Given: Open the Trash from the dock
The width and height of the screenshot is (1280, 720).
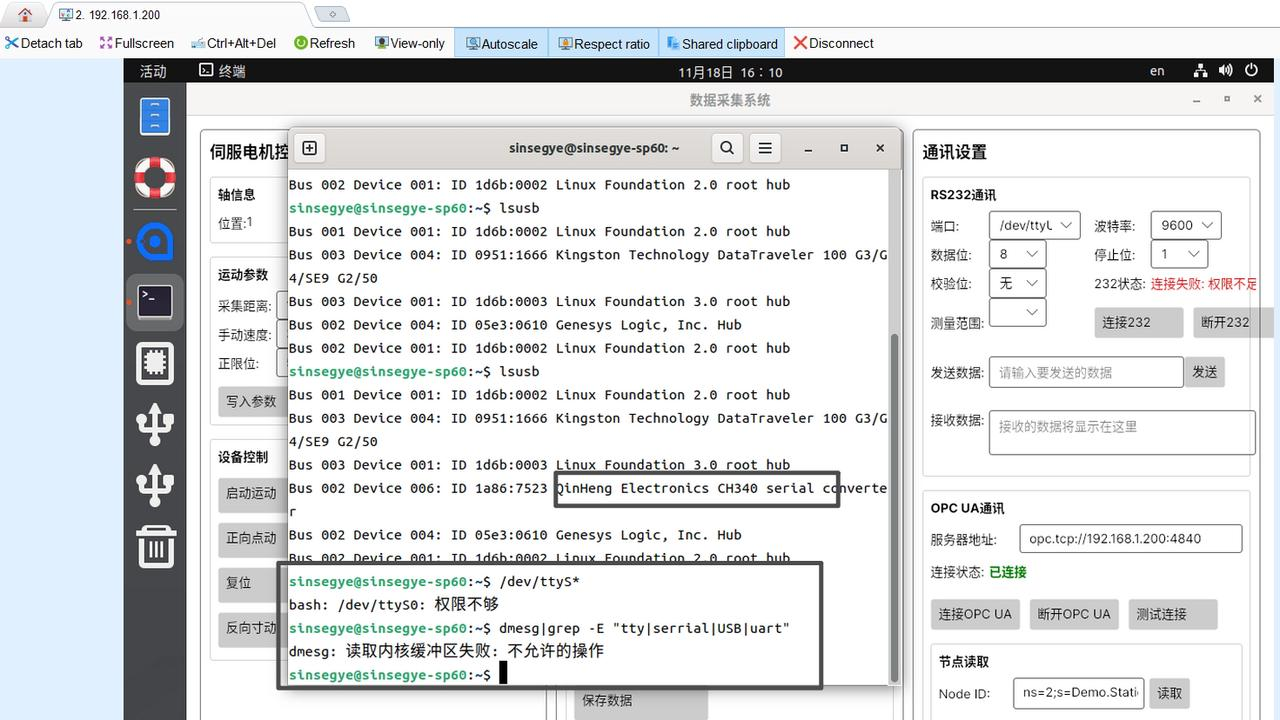Looking at the screenshot, I should click(x=155, y=547).
